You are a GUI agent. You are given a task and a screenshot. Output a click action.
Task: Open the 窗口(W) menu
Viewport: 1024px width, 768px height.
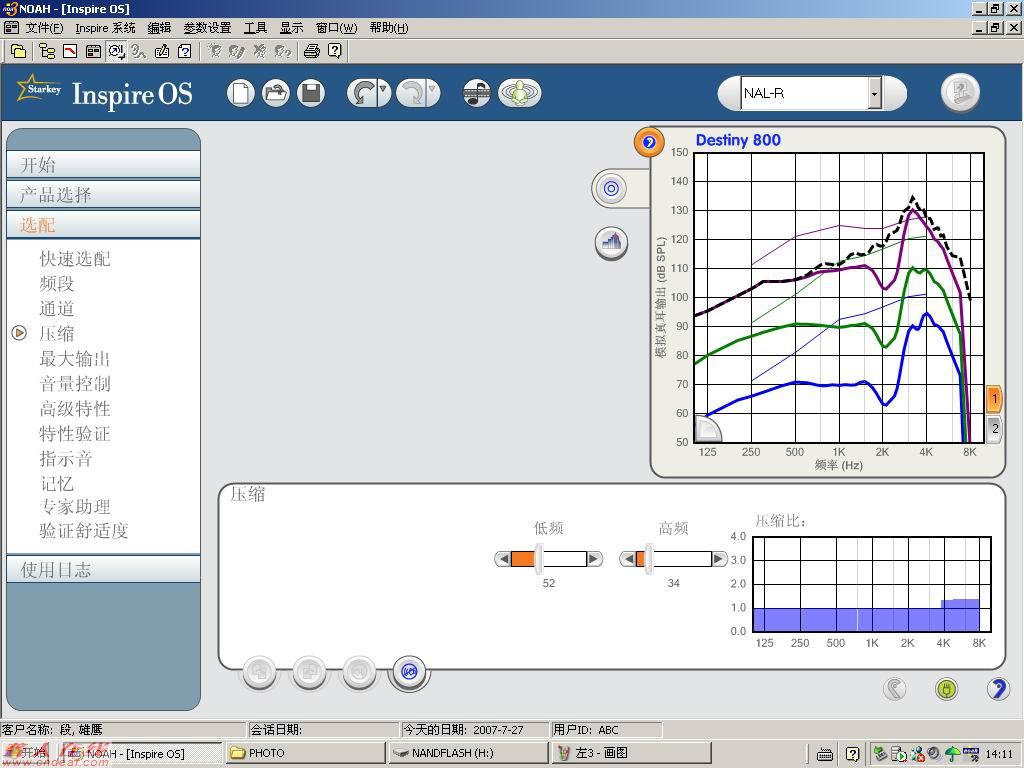click(x=336, y=28)
